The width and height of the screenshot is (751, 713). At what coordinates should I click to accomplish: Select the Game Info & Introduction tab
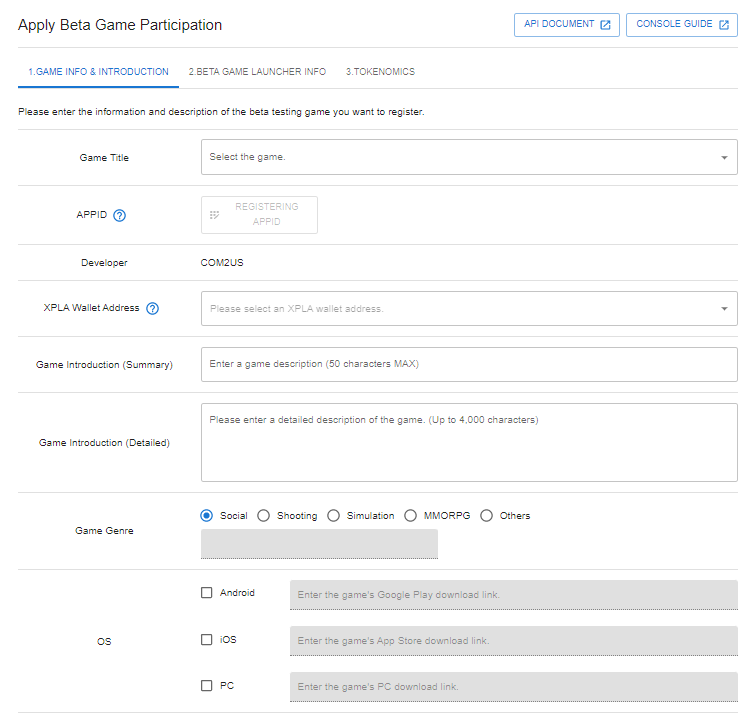(98, 72)
